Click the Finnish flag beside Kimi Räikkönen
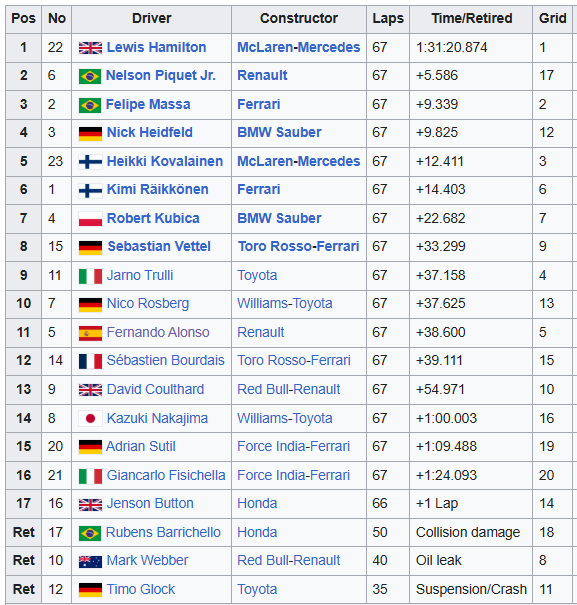Viewport: 577px width, 605px height. click(x=90, y=191)
